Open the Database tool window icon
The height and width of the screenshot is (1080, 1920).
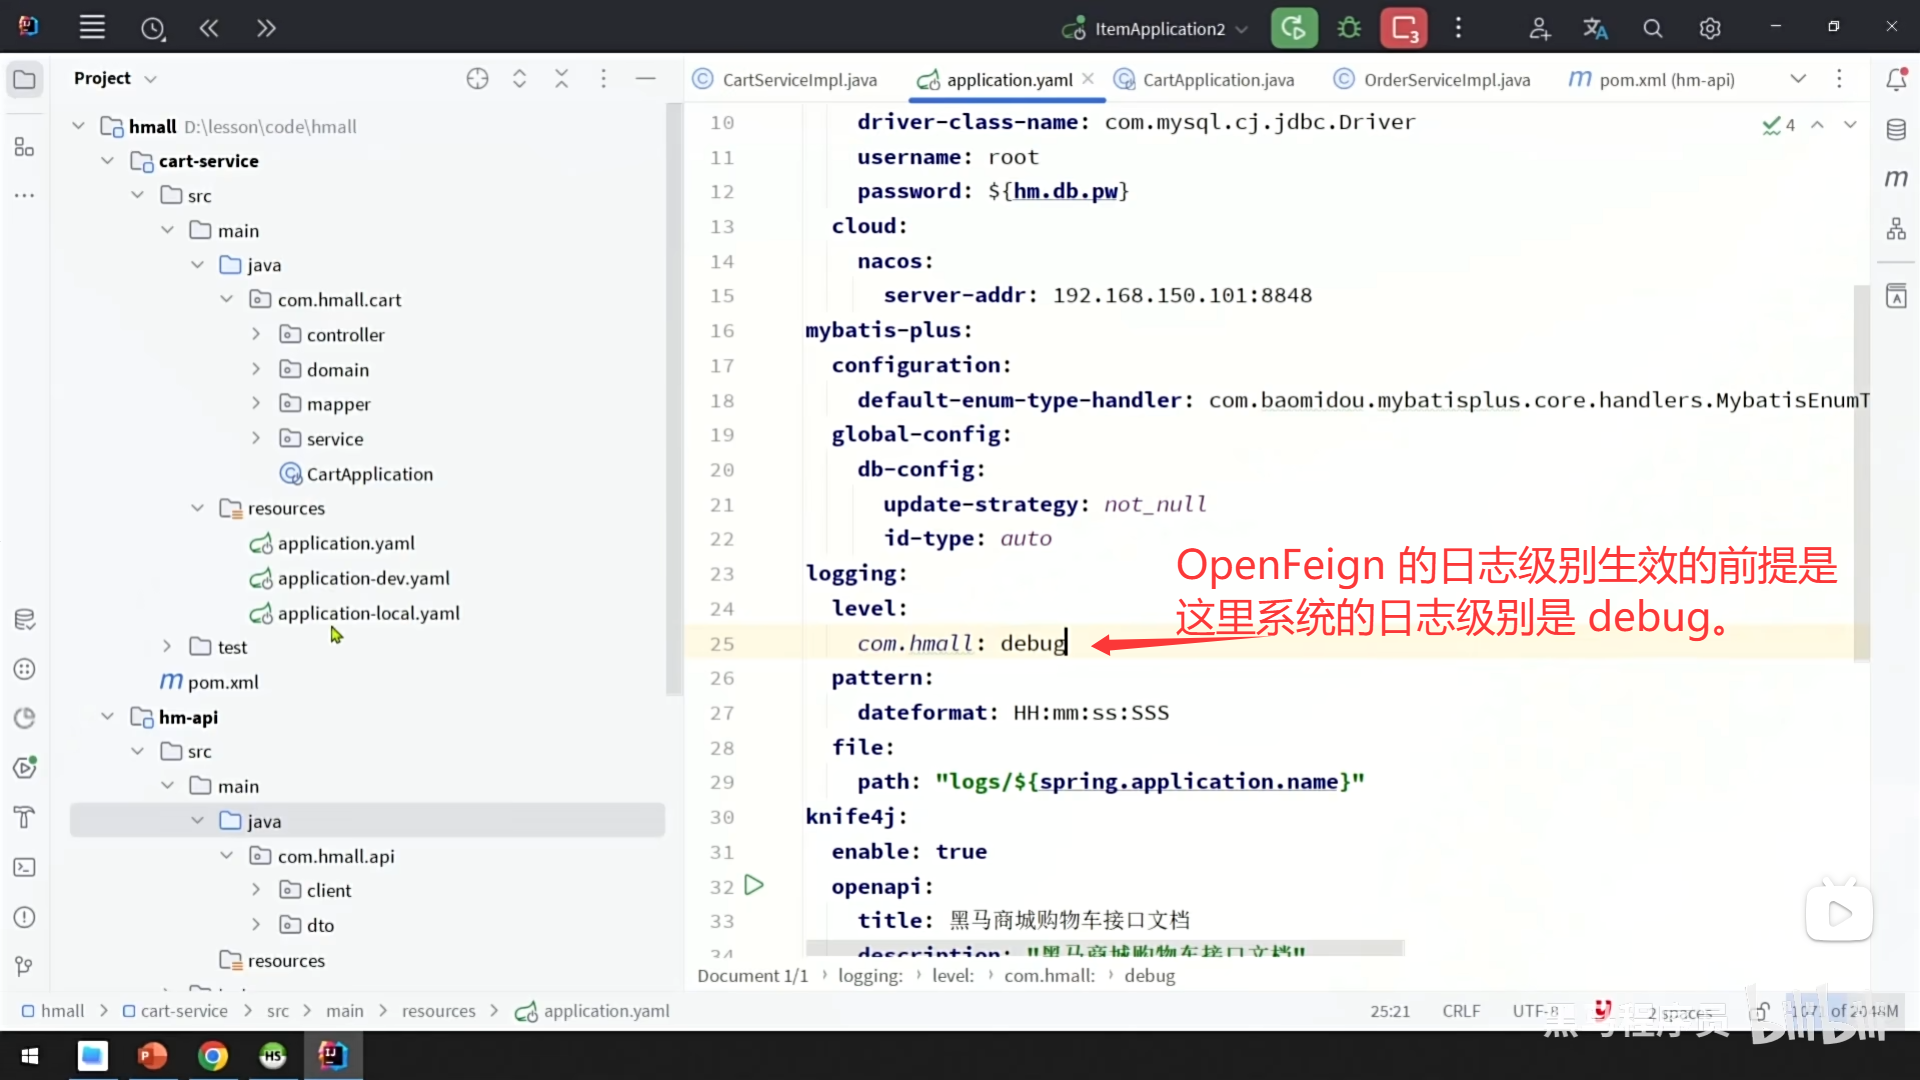point(1896,129)
